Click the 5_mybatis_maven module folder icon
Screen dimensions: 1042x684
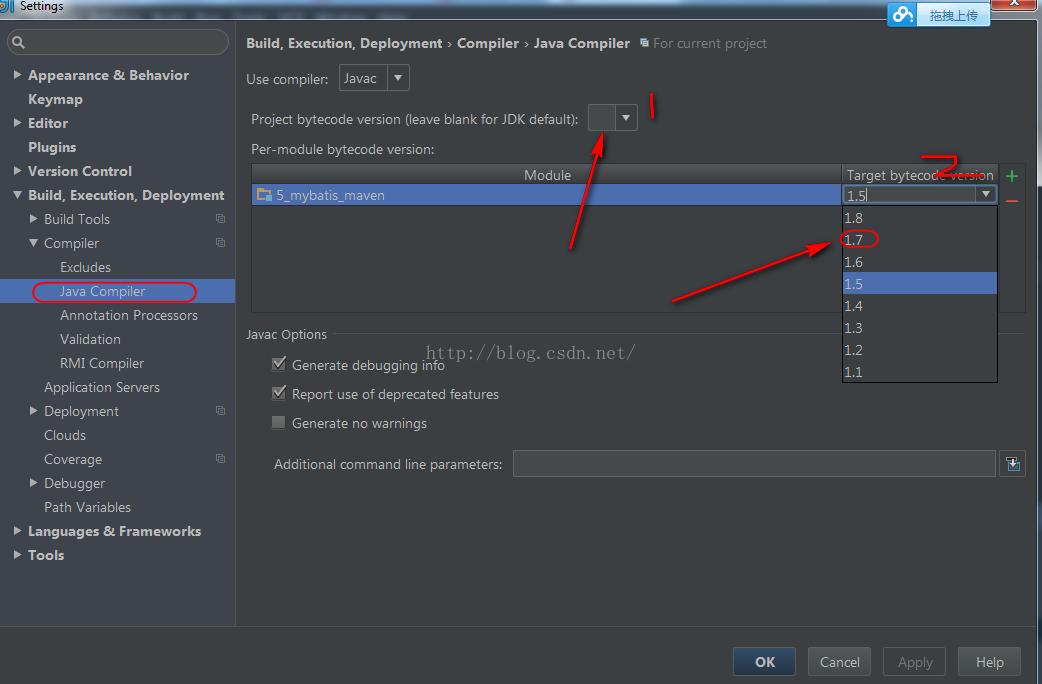[264, 195]
